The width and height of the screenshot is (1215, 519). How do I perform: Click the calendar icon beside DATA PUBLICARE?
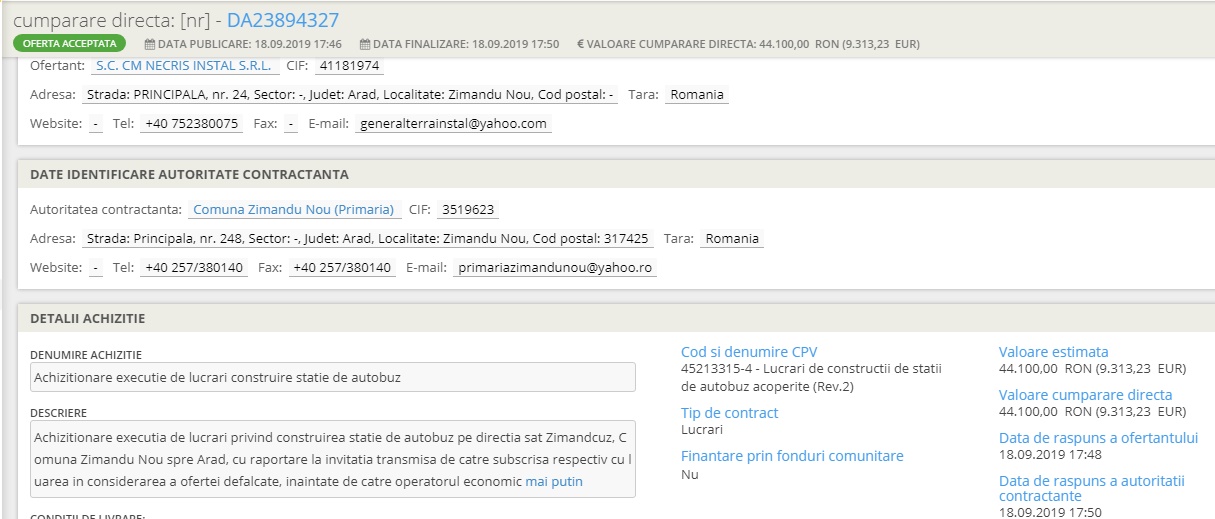(150, 44)
